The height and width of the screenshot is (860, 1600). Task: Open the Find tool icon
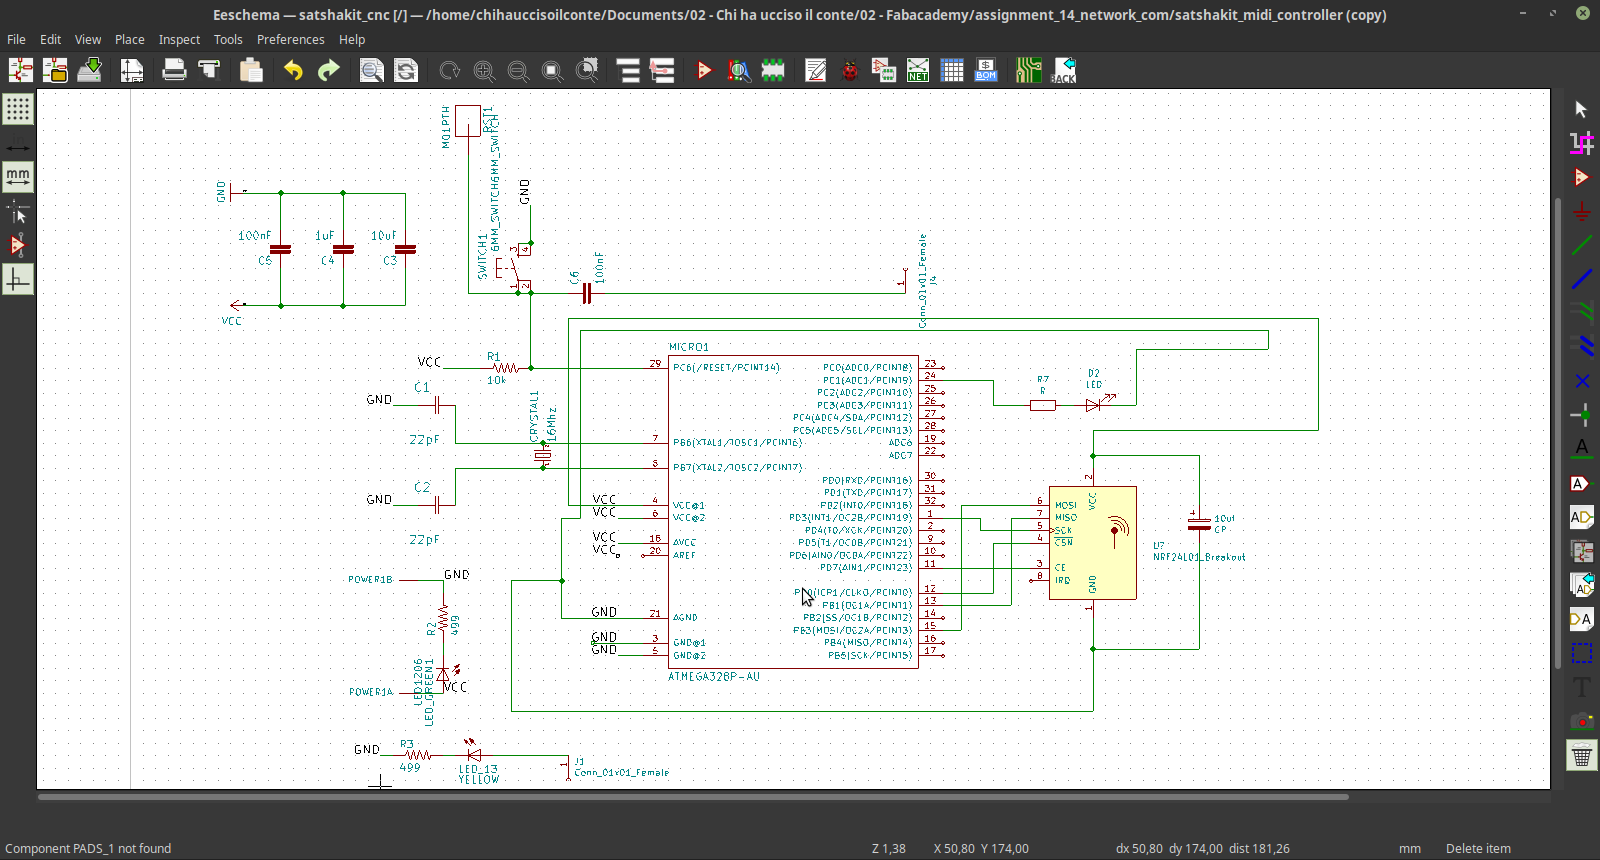coord(371,70)
